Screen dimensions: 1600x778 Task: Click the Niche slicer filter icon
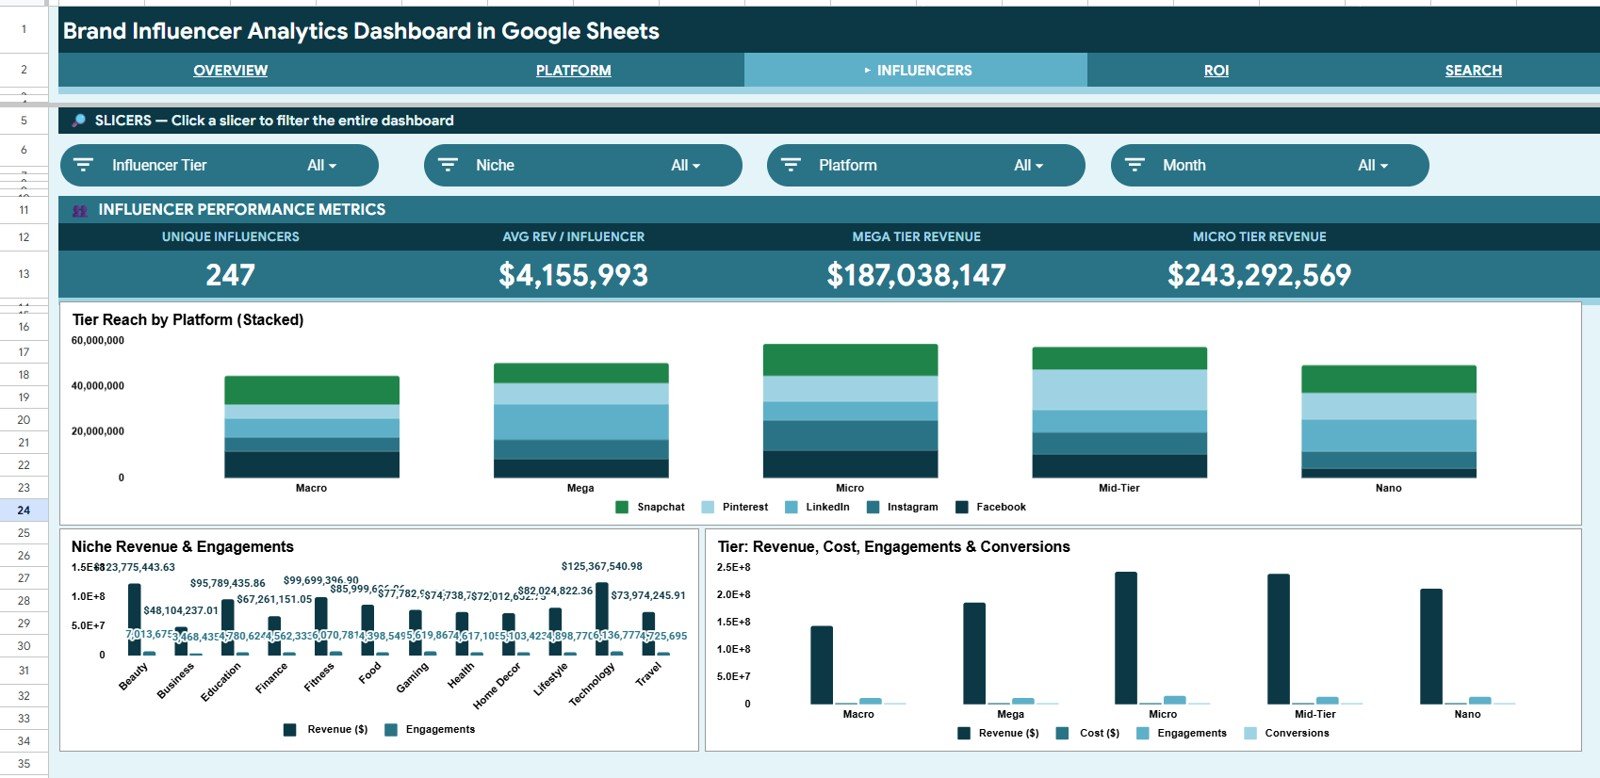(x=448, y=165)
